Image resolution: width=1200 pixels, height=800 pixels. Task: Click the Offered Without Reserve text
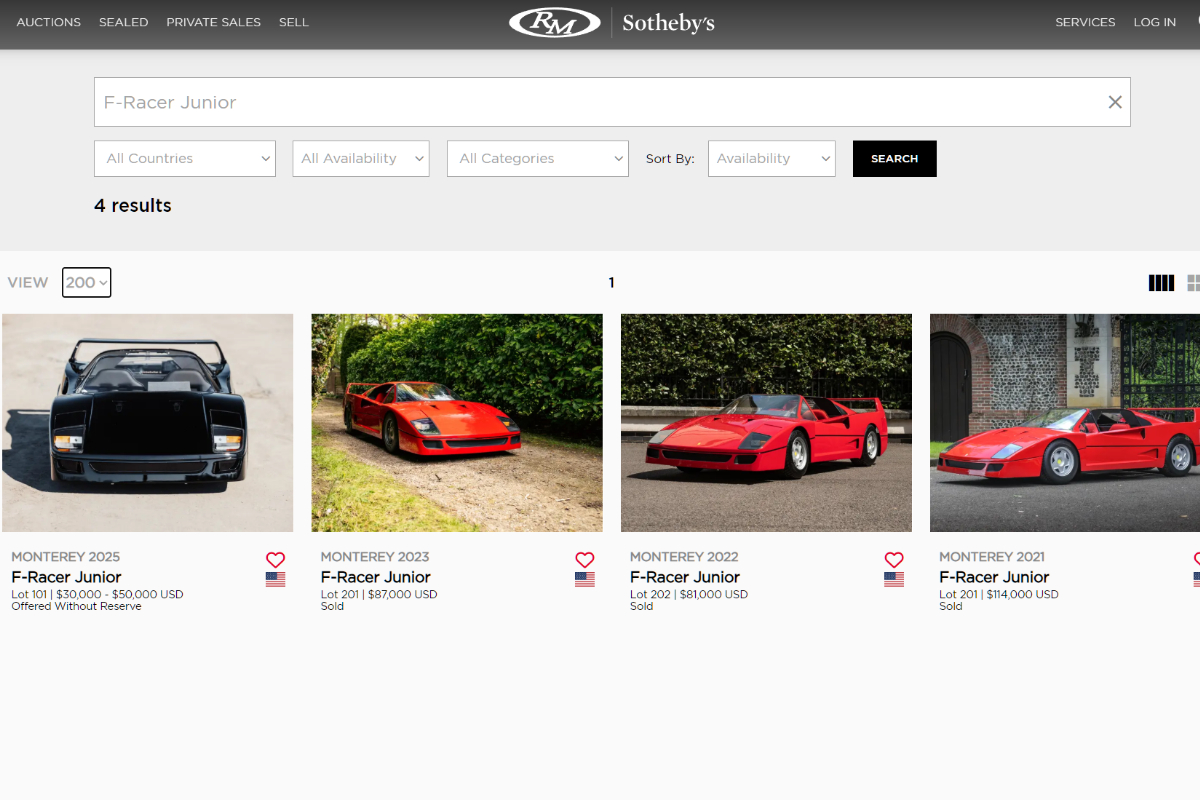76,606
